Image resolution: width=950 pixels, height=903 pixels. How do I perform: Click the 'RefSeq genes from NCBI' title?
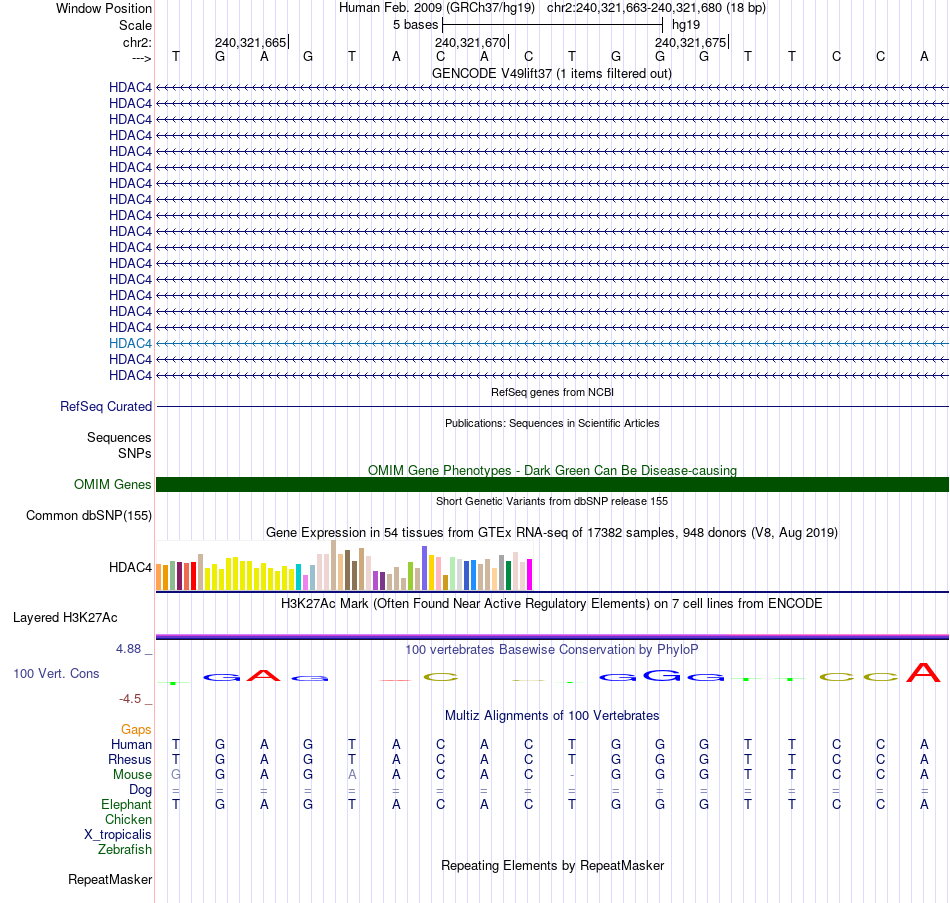pyautogui.click(x=553, y=393)
